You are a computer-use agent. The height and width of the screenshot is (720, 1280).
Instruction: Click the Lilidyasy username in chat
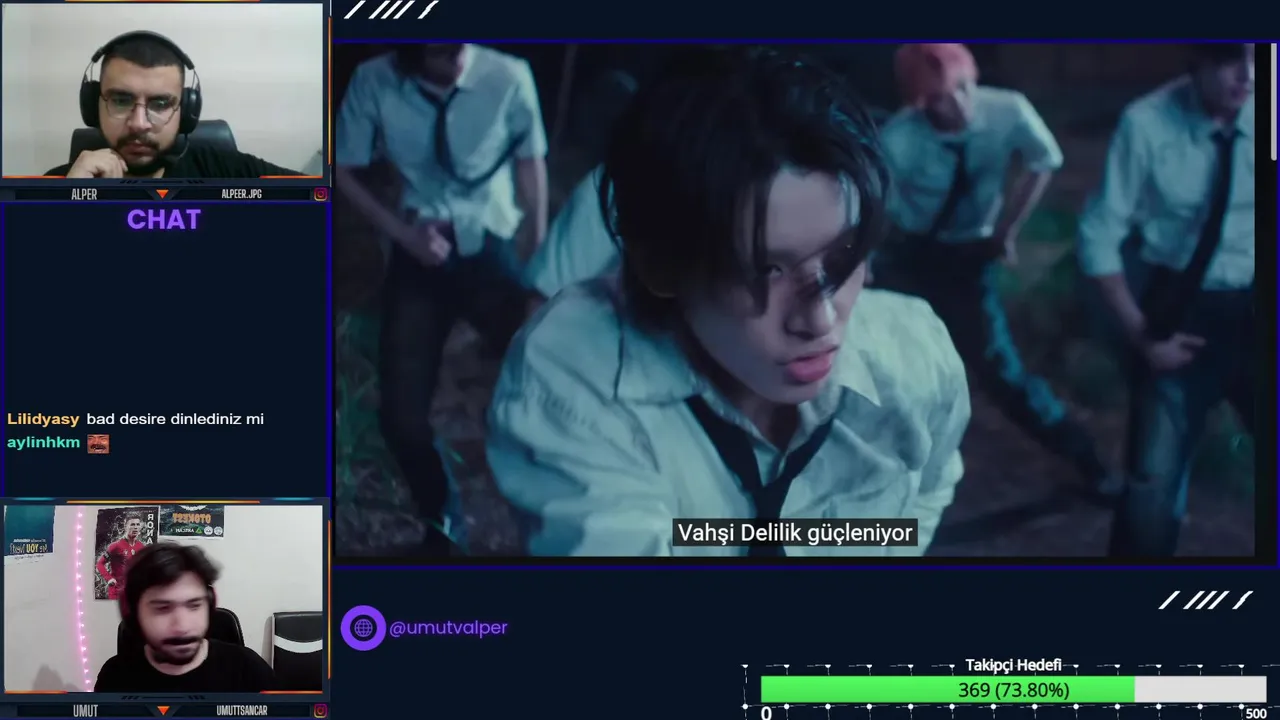(x=43, y=419)
